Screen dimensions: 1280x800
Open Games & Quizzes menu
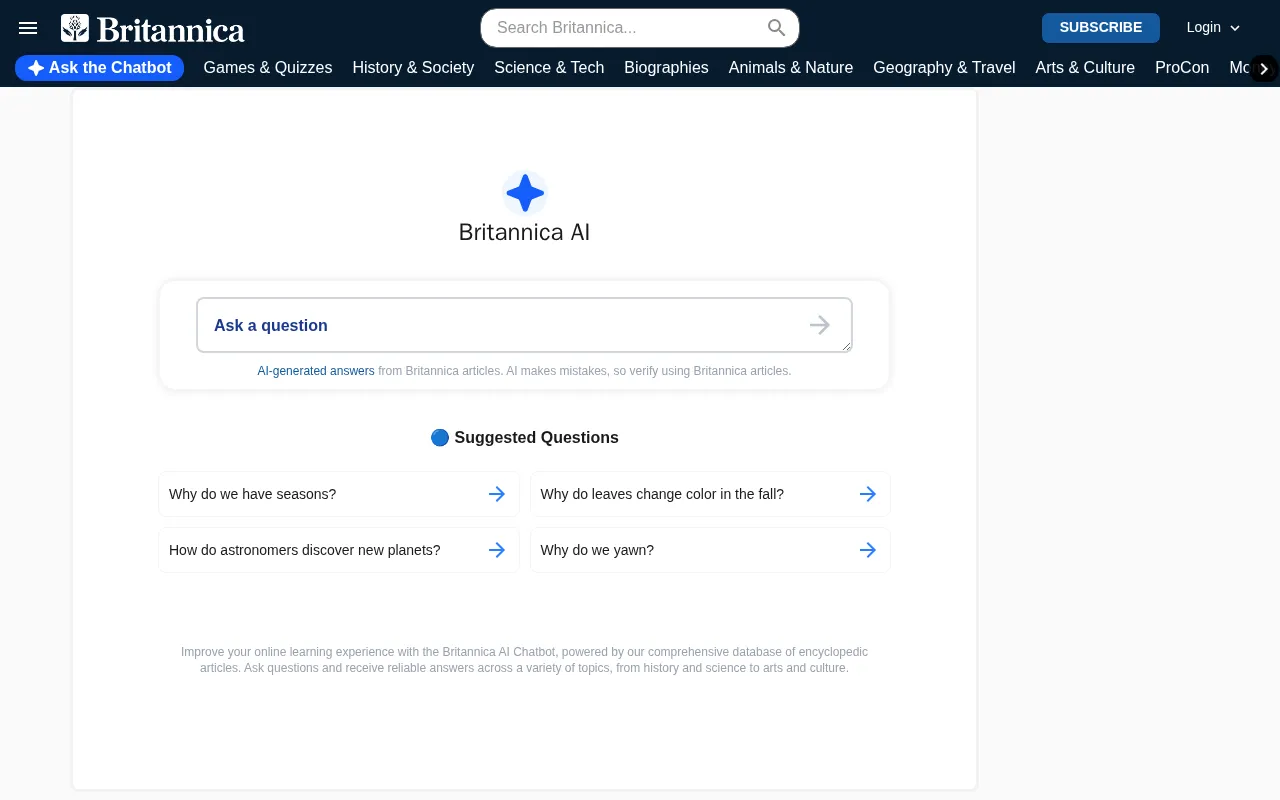pos(268,68)
